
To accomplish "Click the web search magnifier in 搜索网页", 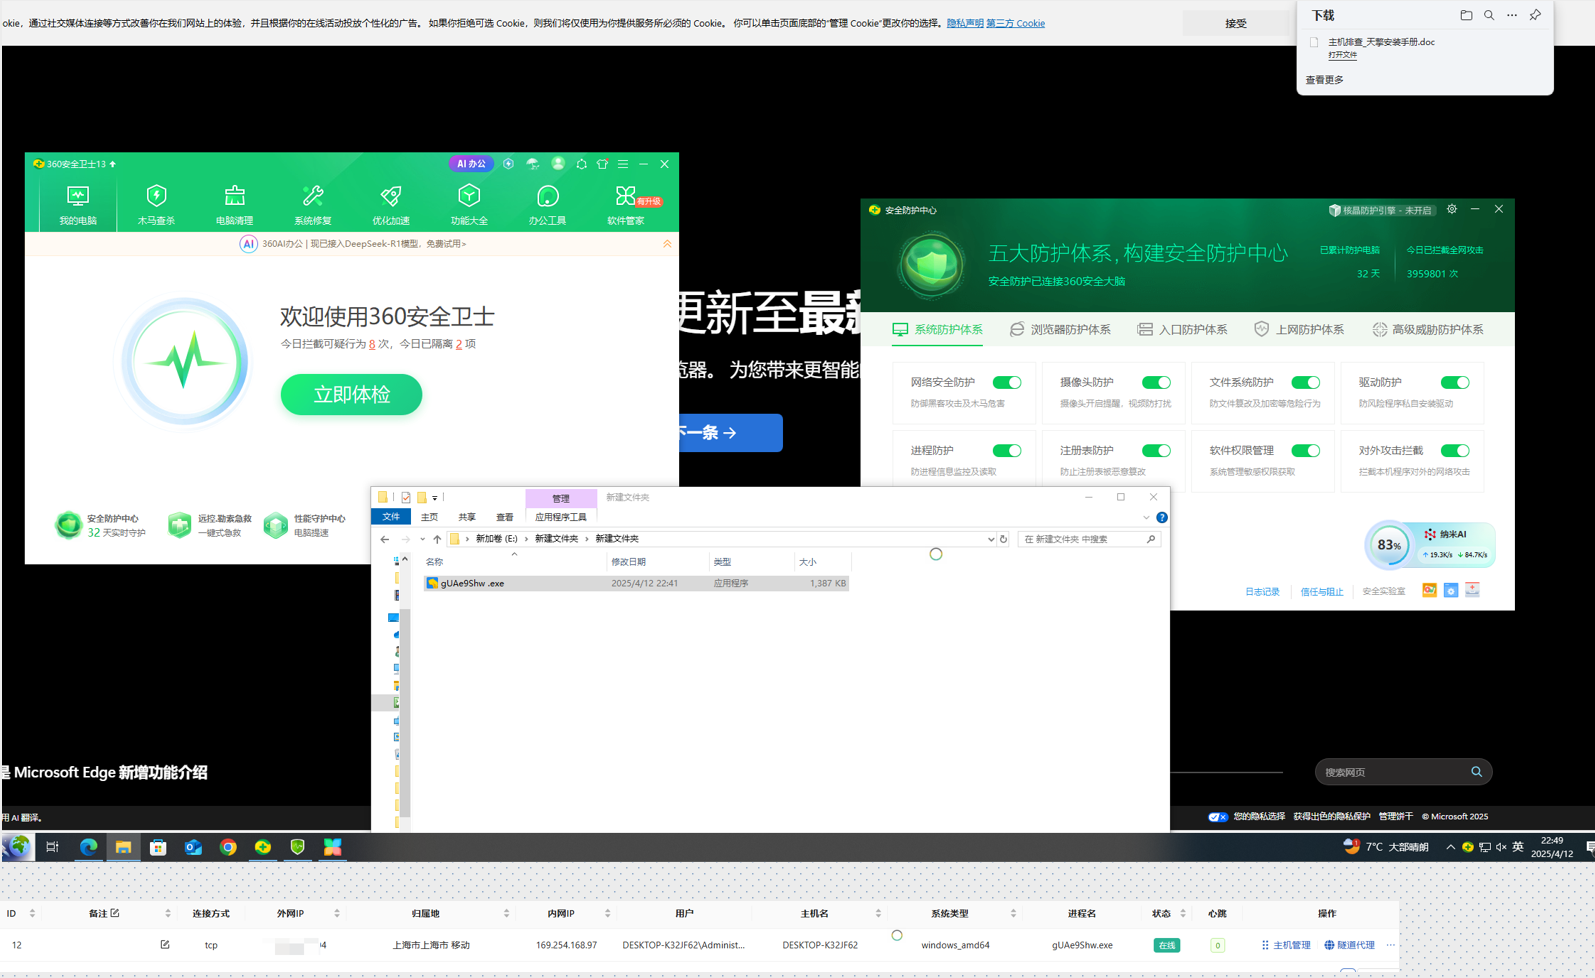I will (1476, 772).
